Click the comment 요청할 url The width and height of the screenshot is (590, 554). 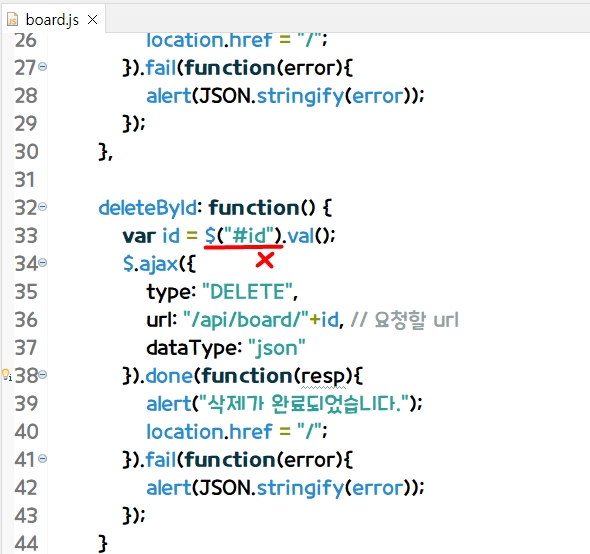click(405, 320)
